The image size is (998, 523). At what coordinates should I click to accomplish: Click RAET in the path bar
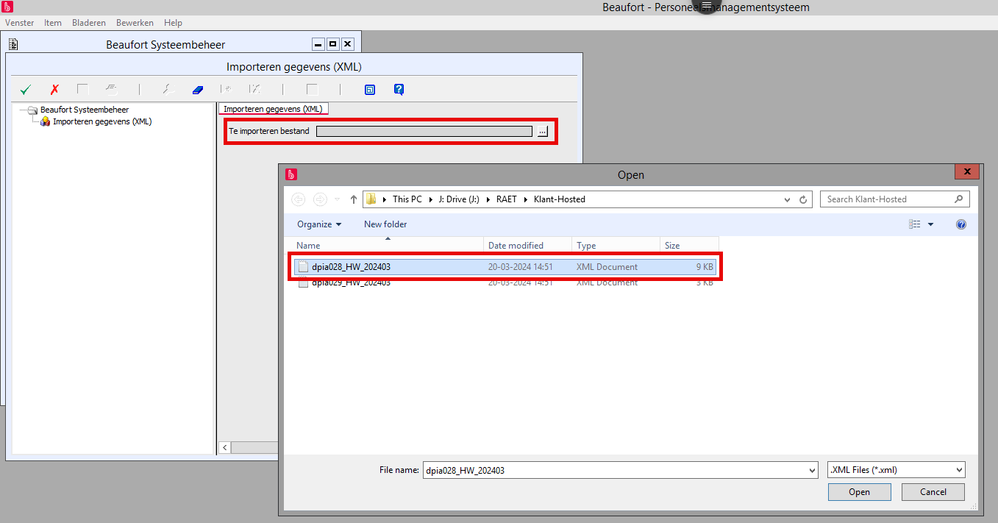[507, 199]
